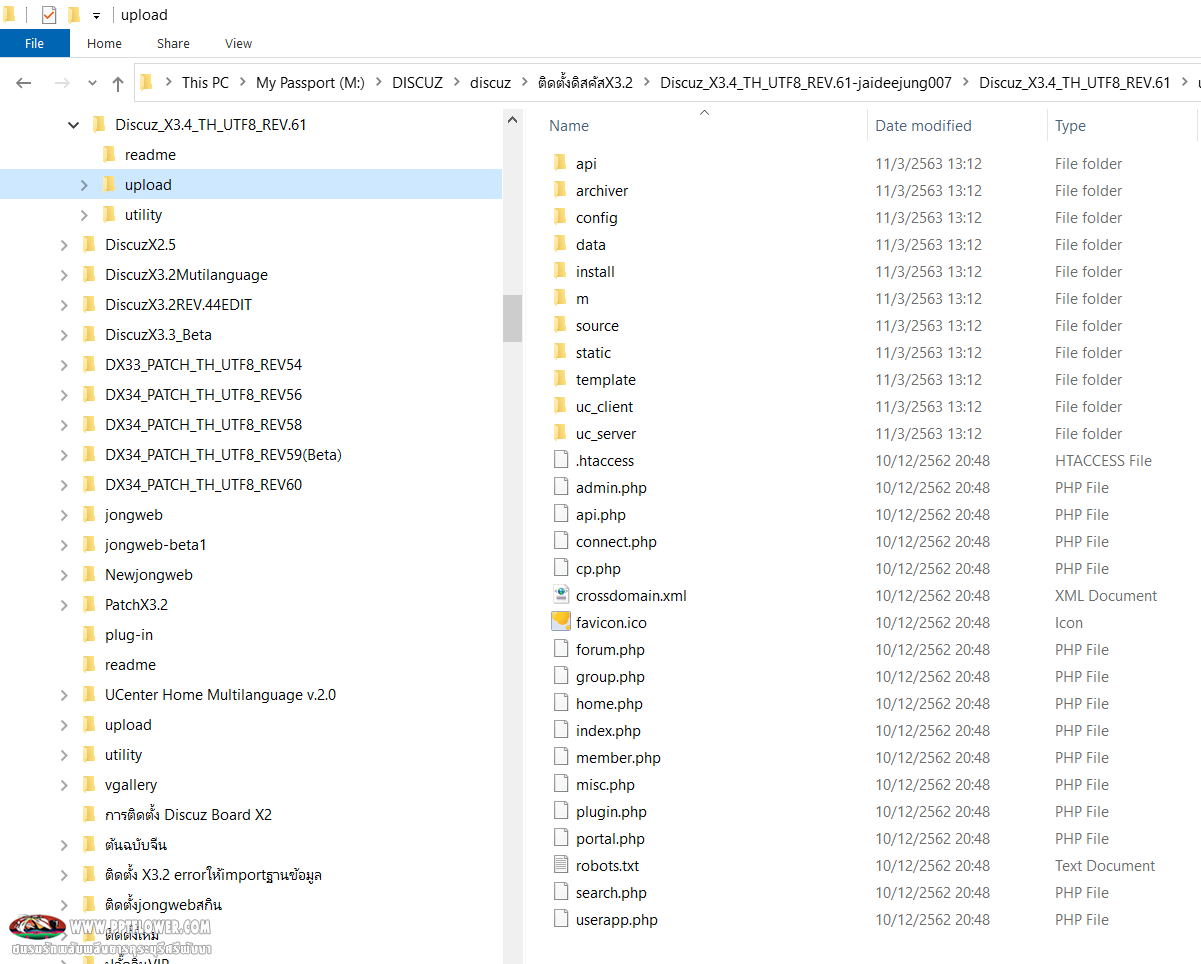Sort files by the Name column header
The height and width of the screenshot is (964, 1201).
569,126
